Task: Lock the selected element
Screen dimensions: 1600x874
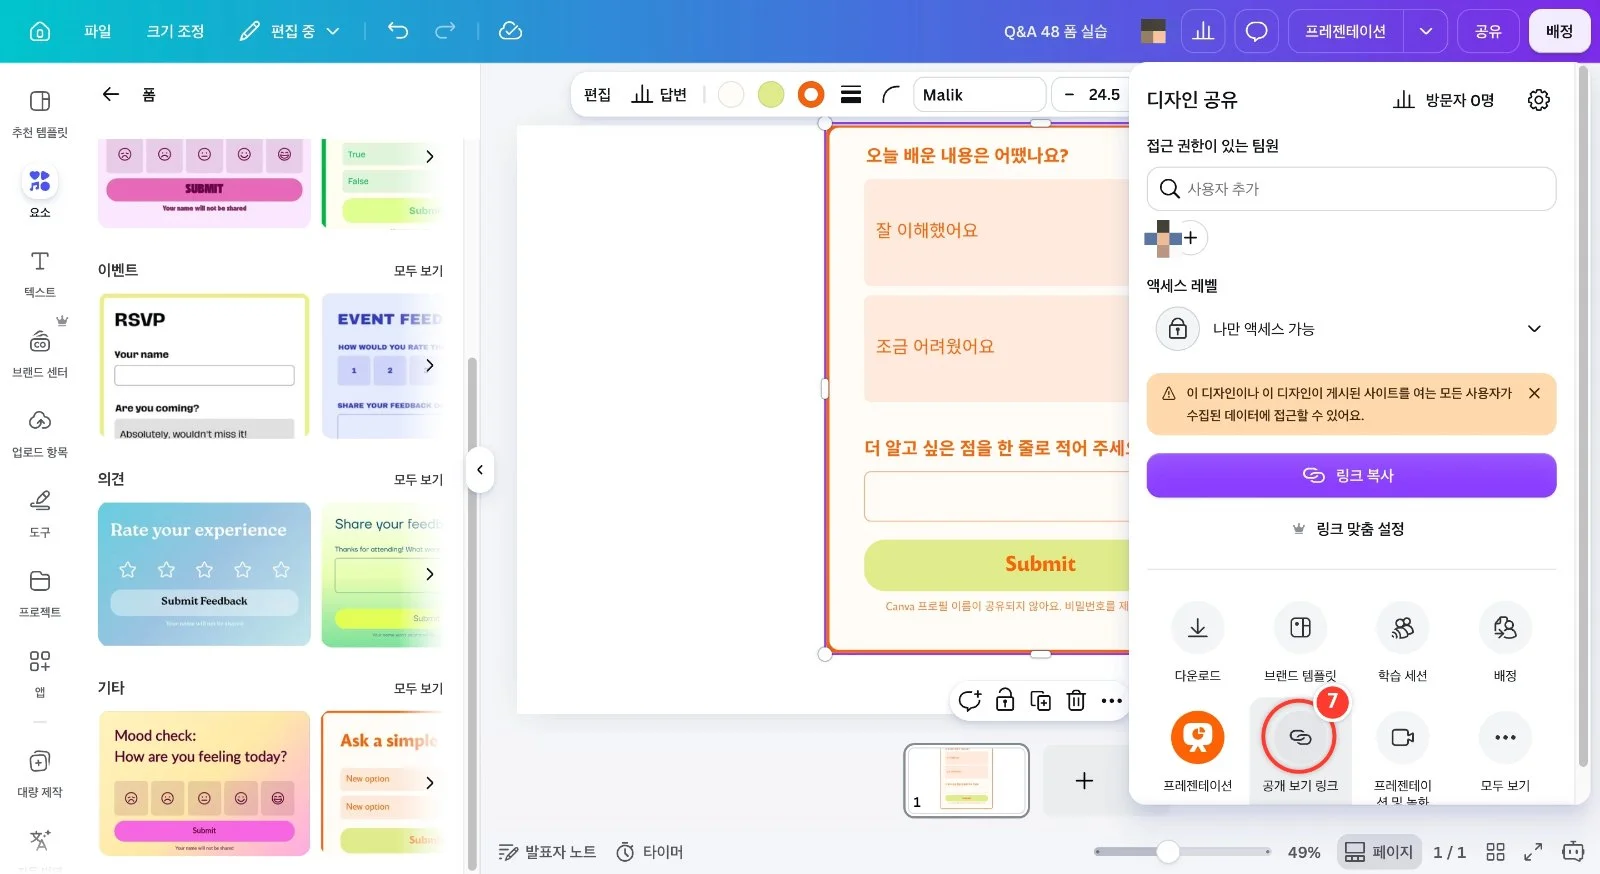Action: click(1005, 701)
